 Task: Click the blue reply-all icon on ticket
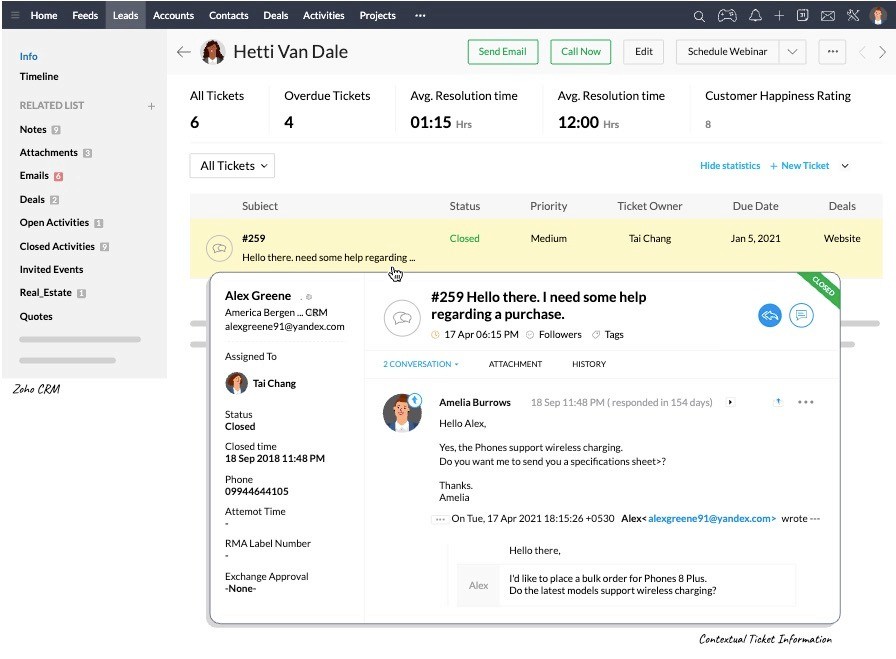point(770,315)
